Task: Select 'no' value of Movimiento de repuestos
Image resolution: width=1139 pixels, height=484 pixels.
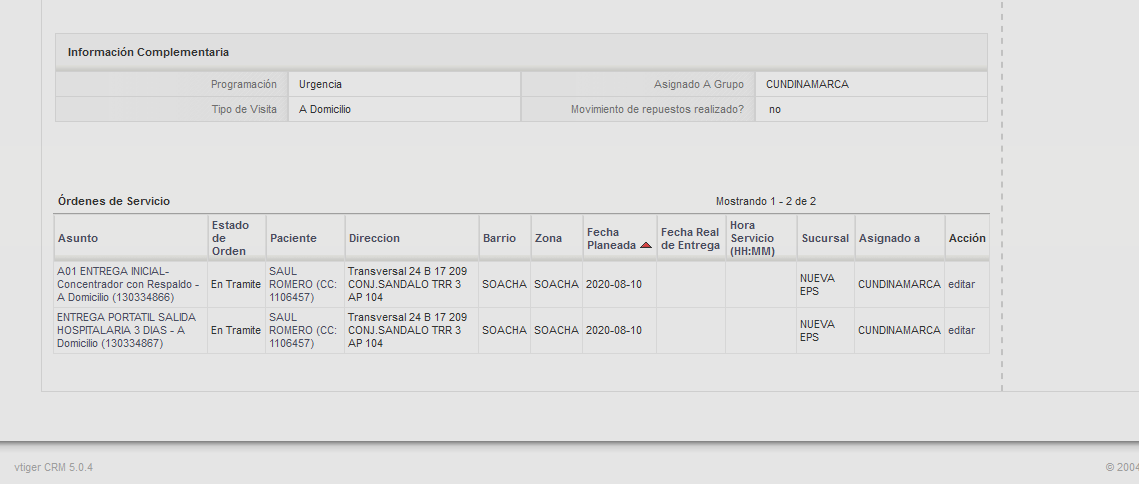Action: pos(775,109)
